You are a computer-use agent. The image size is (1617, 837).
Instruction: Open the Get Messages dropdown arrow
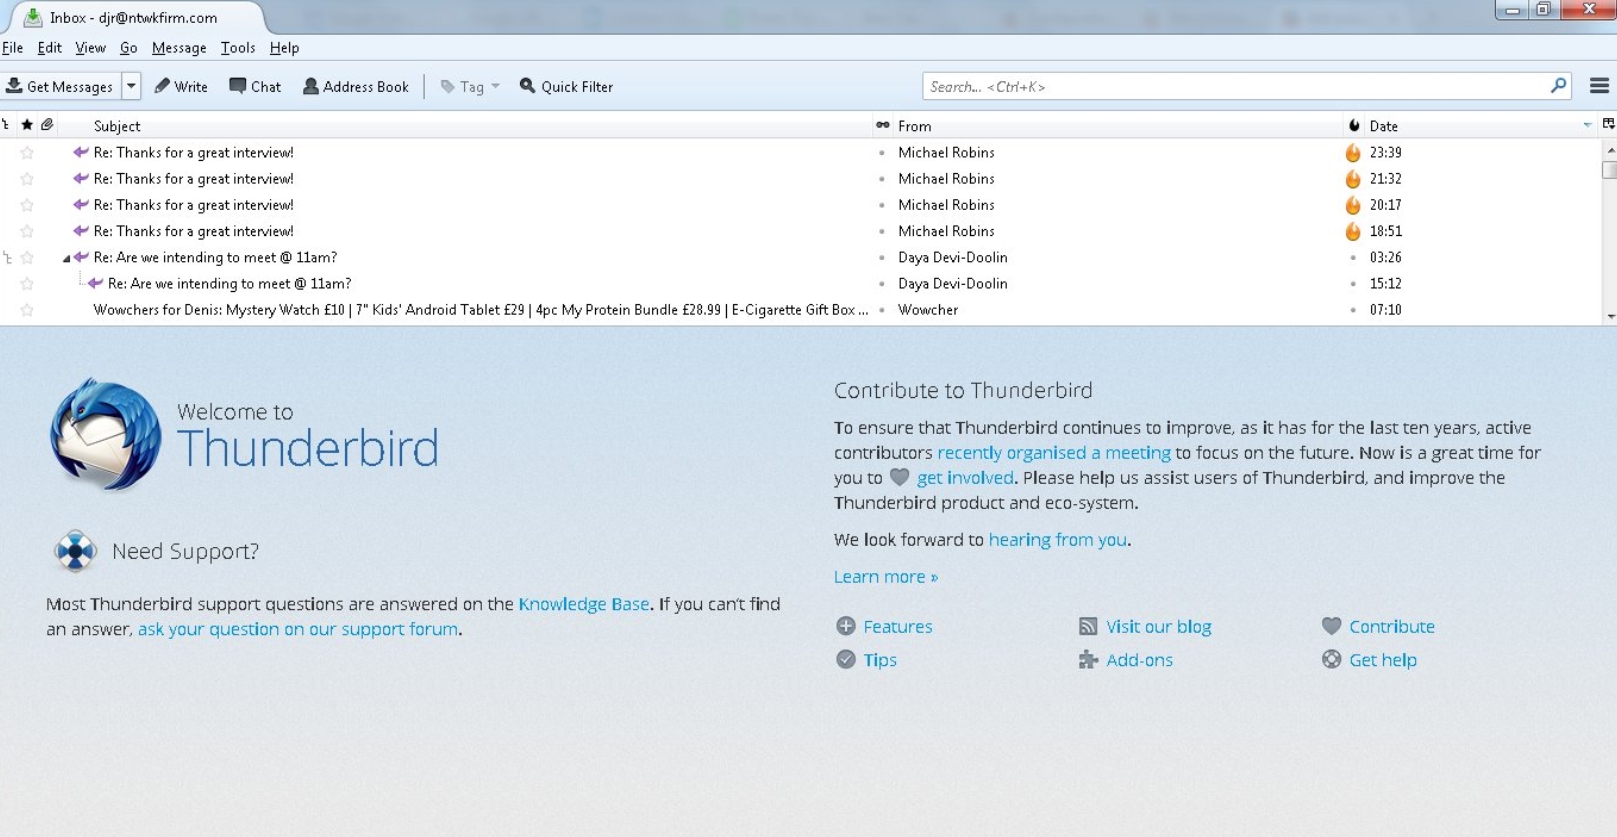(x=131, y=87)
